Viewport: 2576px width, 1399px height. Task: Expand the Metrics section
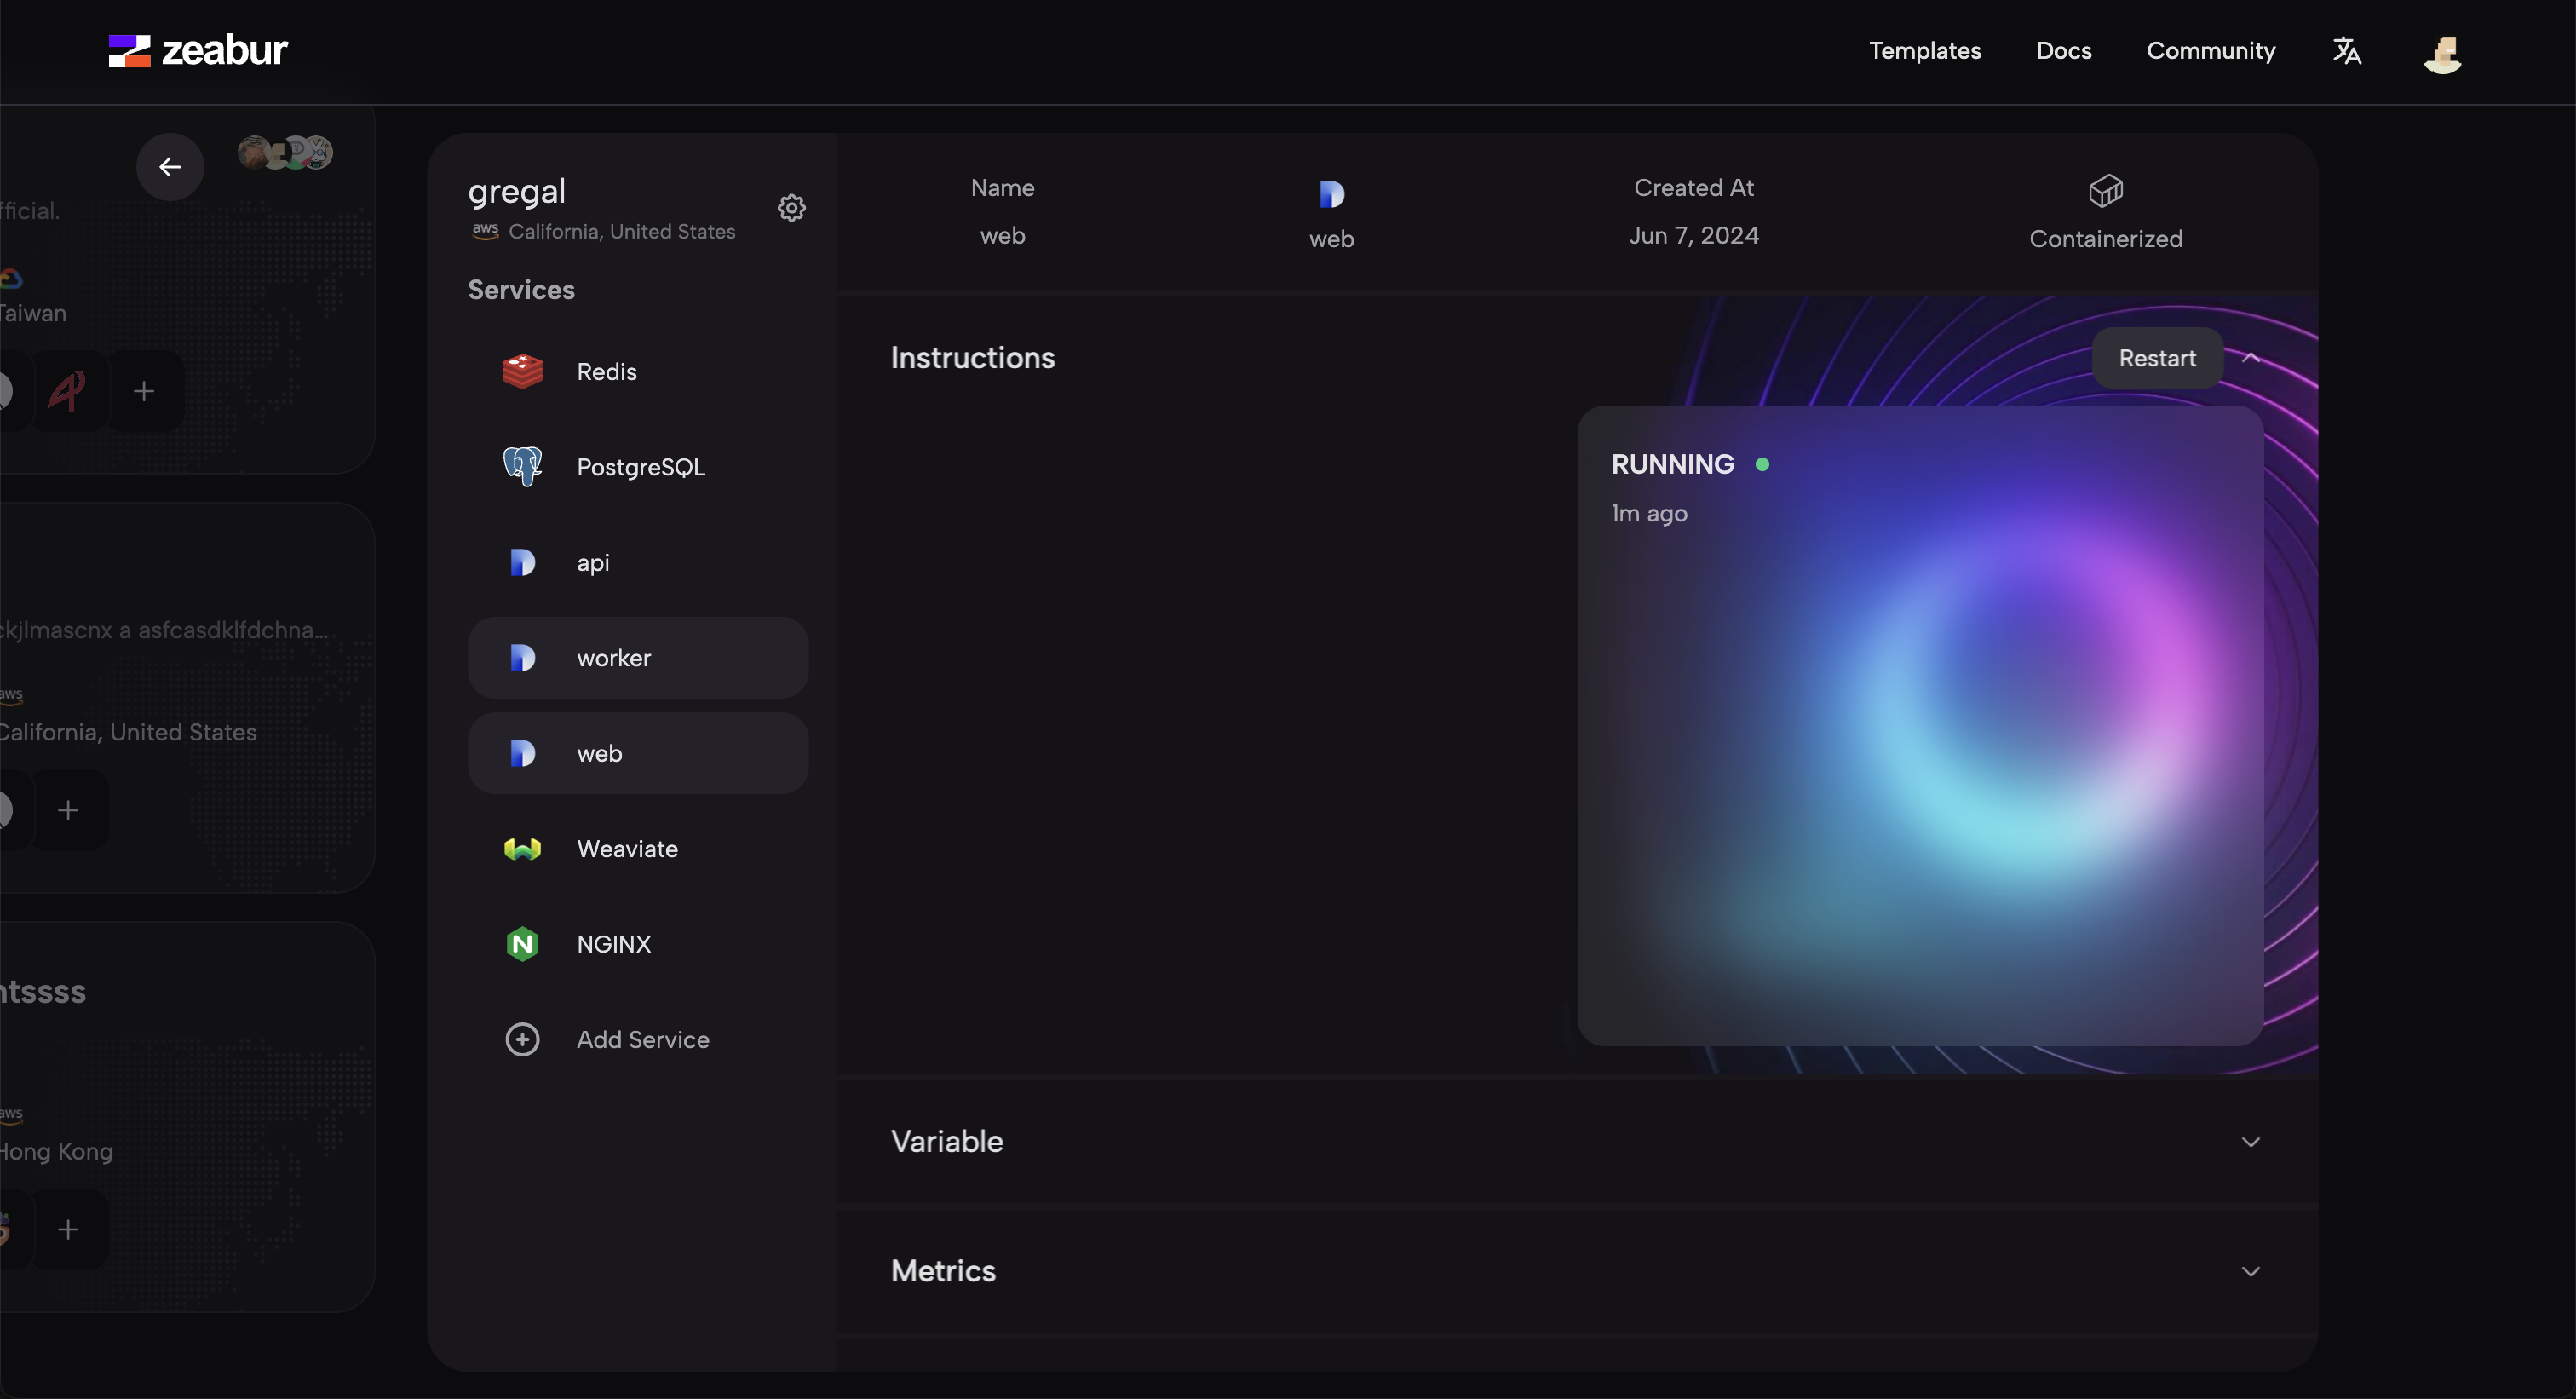[x=2250, y=1270]
